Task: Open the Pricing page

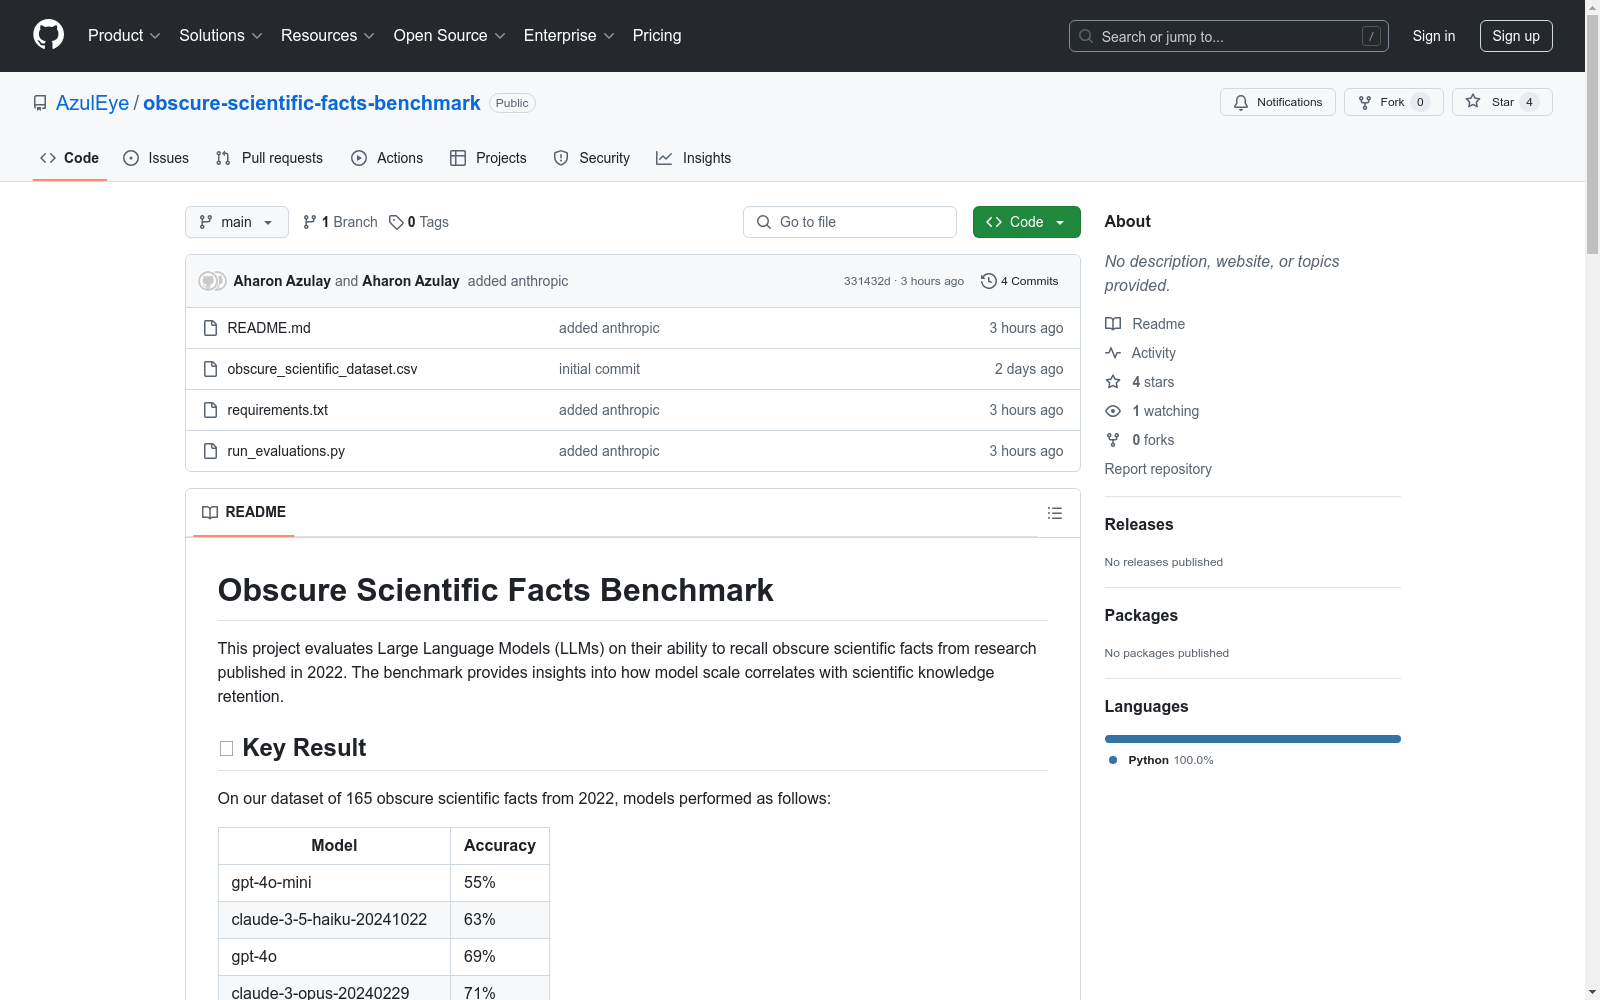Action: coord(657,36)
